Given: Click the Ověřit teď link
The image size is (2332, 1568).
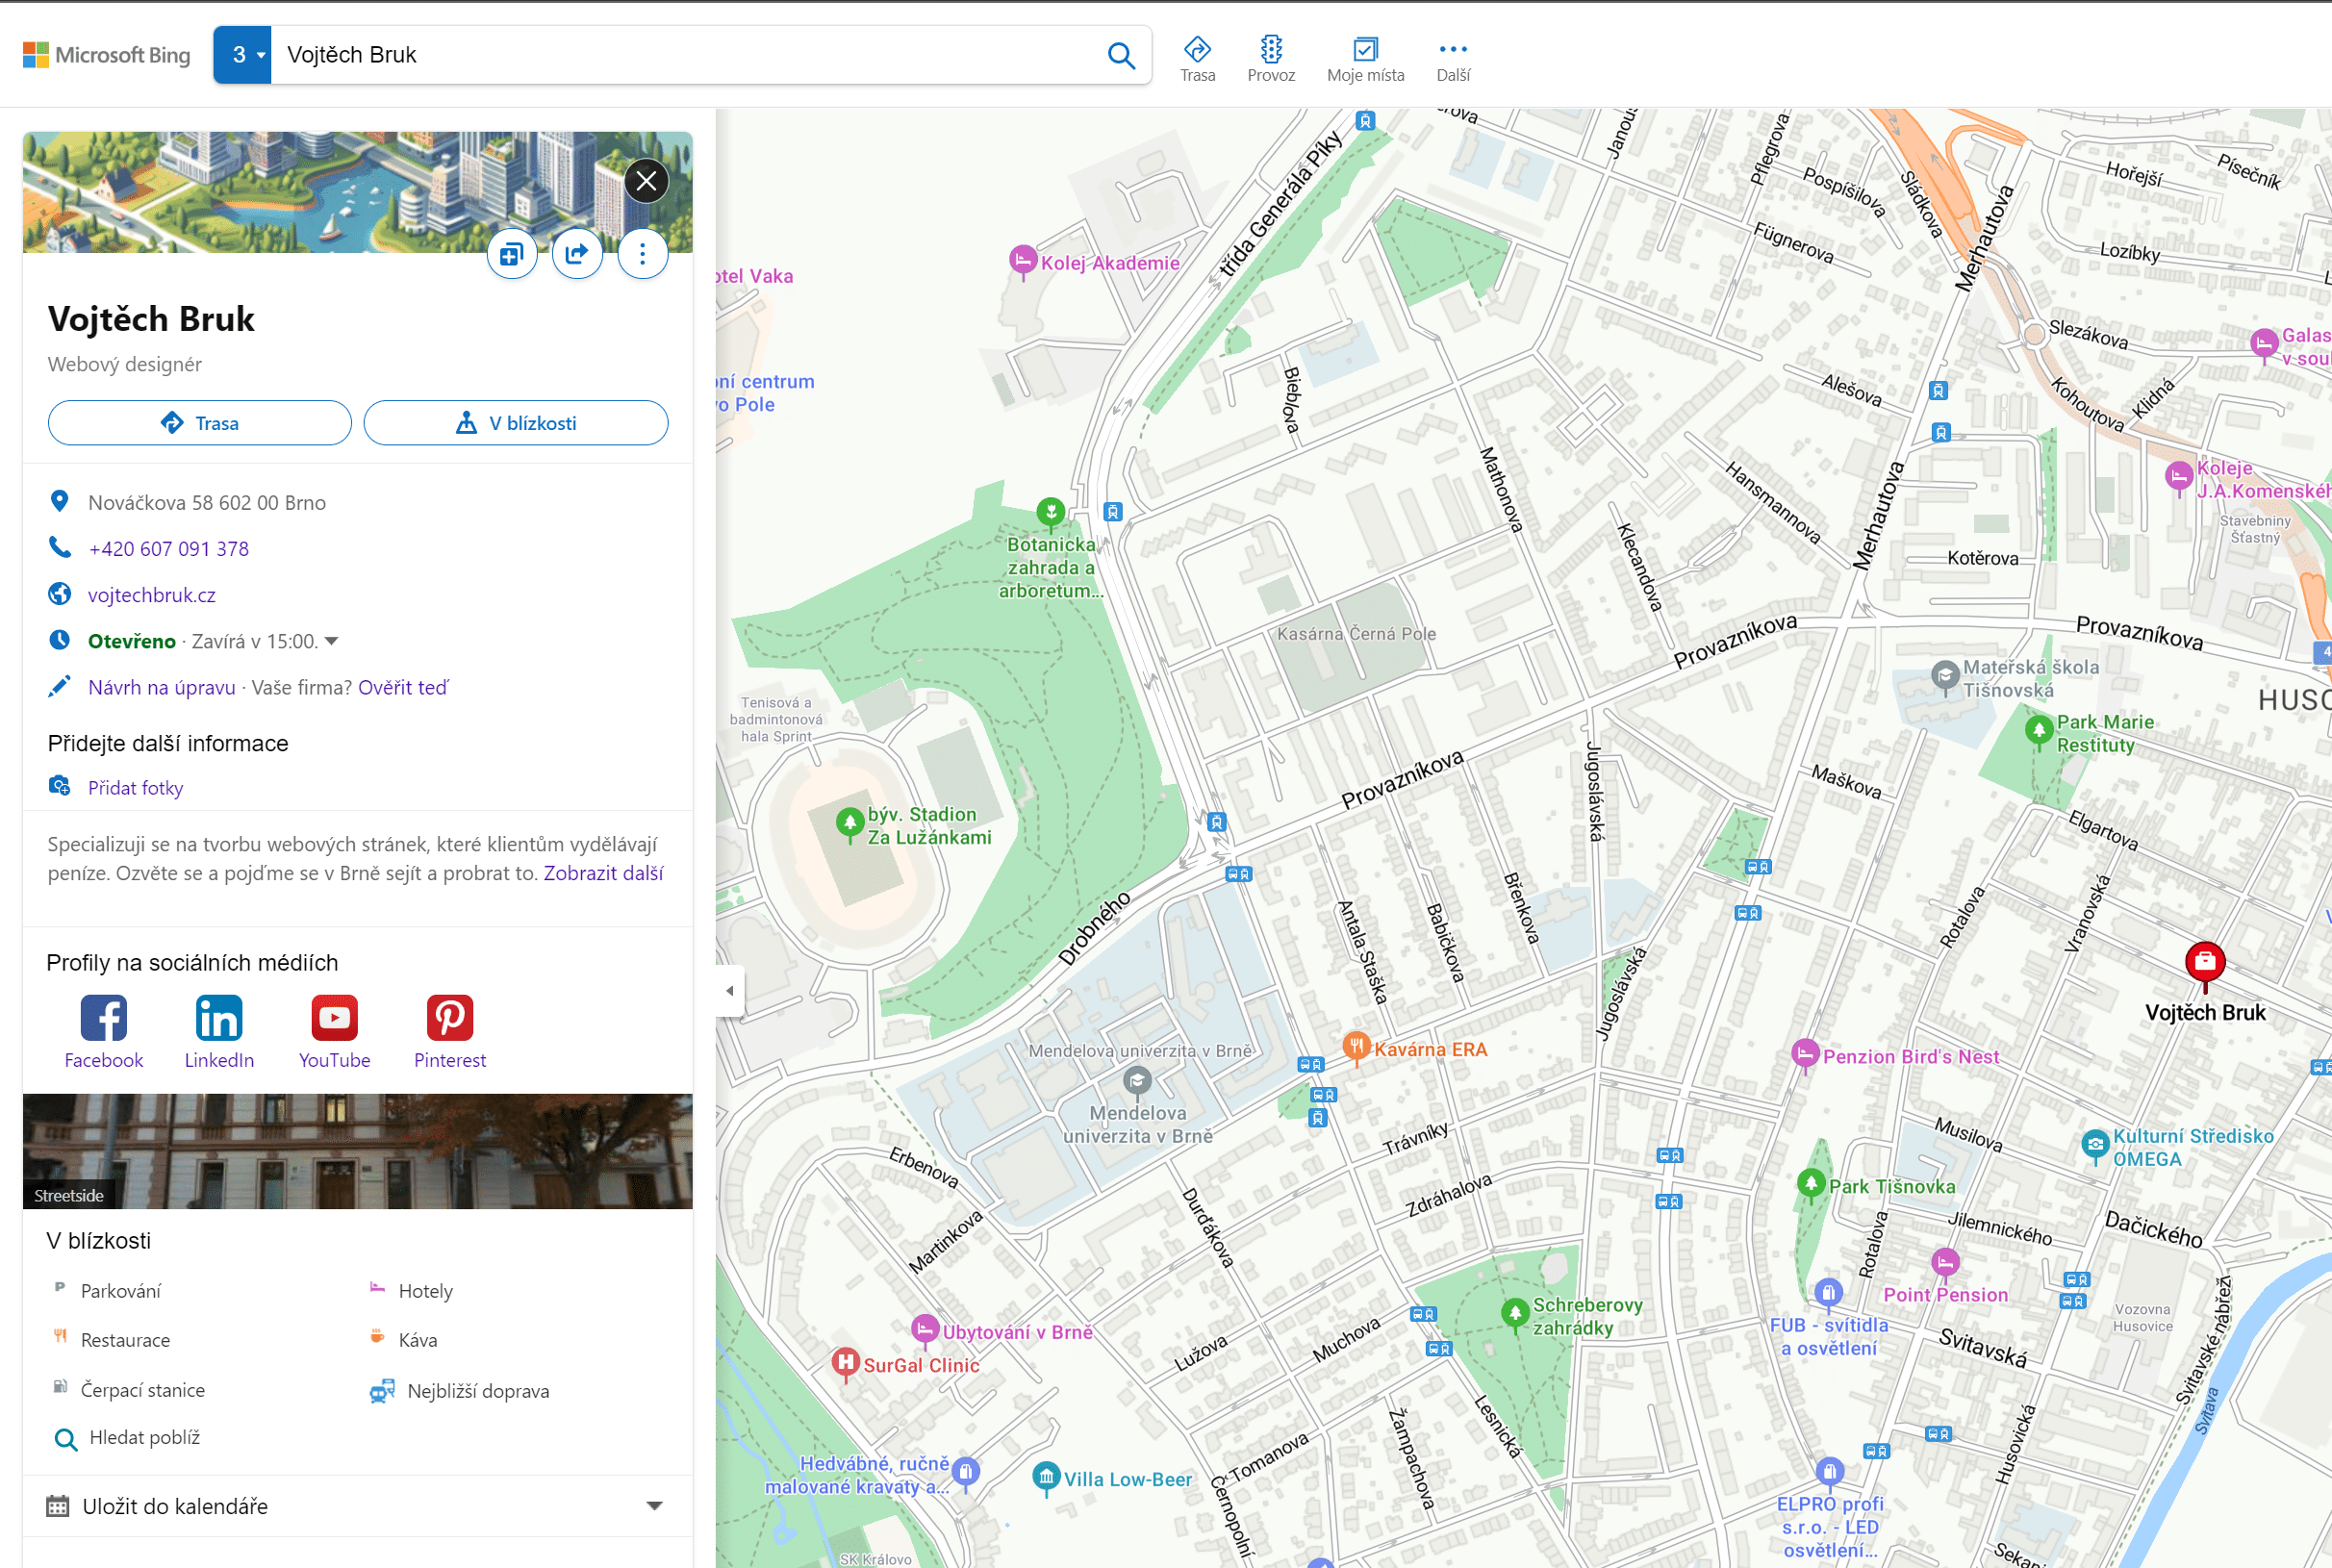Looking at the screenshot, I should point(403,687).
